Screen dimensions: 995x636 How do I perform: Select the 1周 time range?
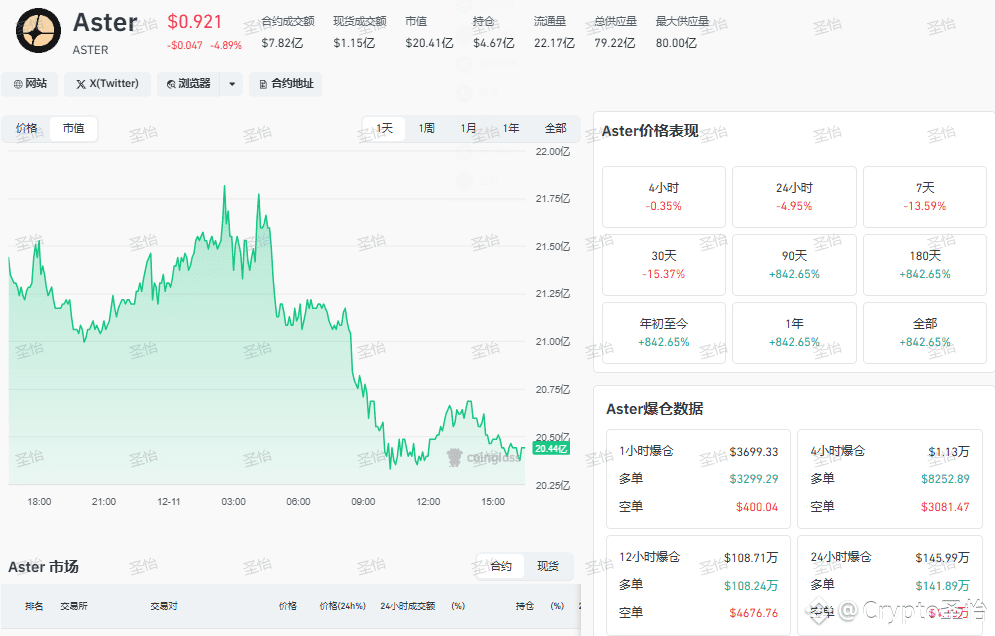[427, 128]
